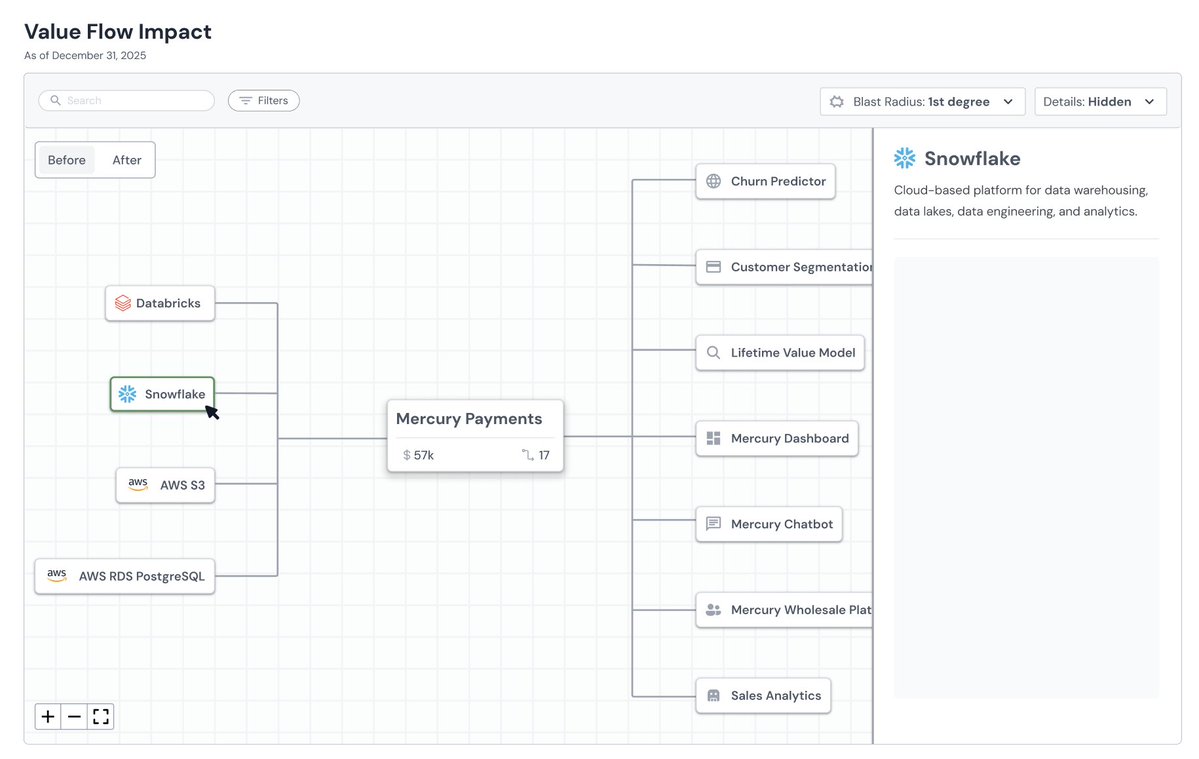Zoom out with the minus button
1199x759 pixels.
74,716
